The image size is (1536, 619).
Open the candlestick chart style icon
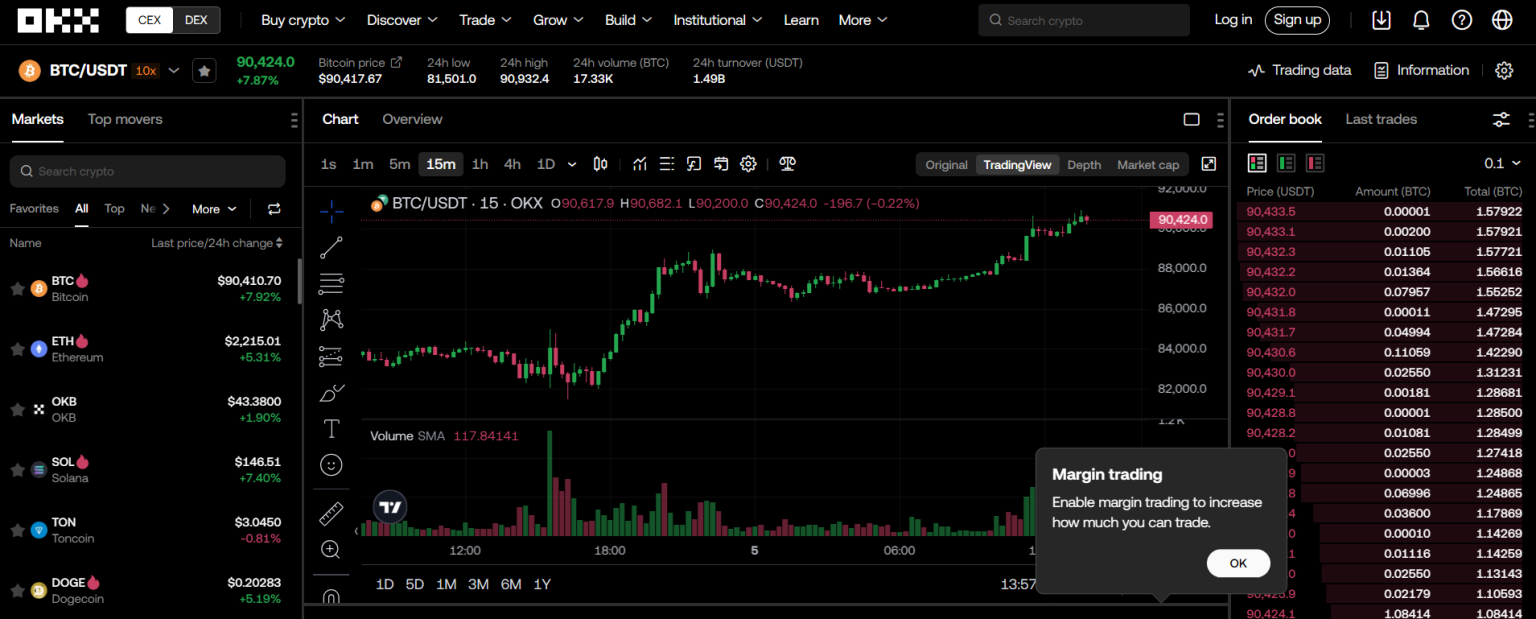click(x=601, y=164)
